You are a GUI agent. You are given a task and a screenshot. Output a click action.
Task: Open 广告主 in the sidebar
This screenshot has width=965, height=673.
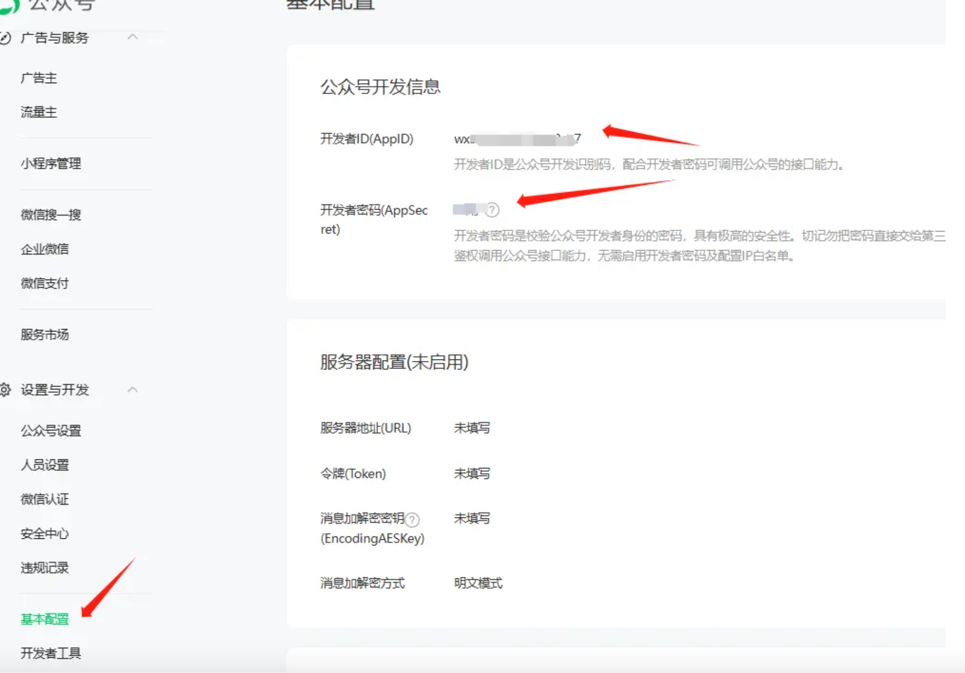tap(39, 78)
